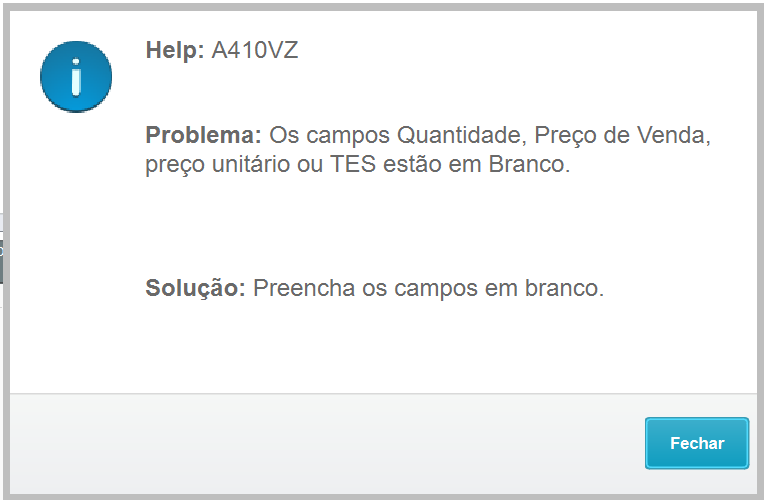Click the Os campos words after Problema:
This screenshot has width=764, height=500.
tap(329, 135)
